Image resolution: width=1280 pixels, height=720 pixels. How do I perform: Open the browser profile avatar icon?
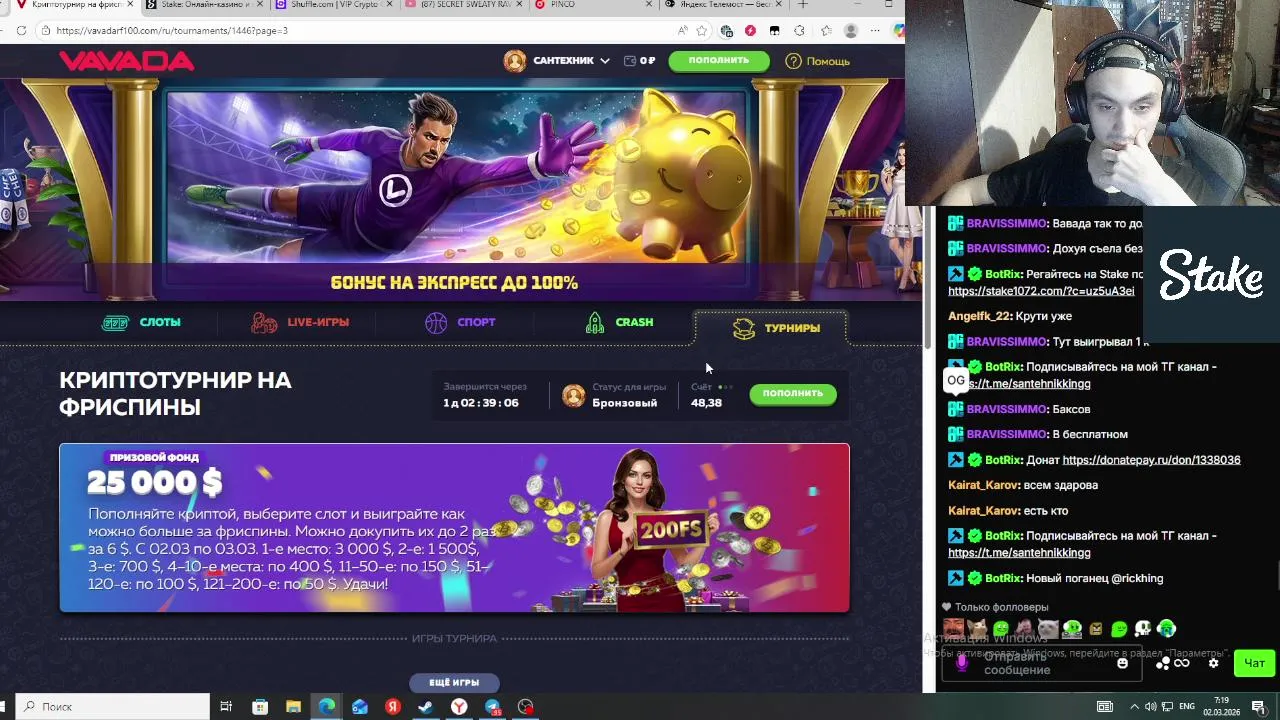click(851, 31)
